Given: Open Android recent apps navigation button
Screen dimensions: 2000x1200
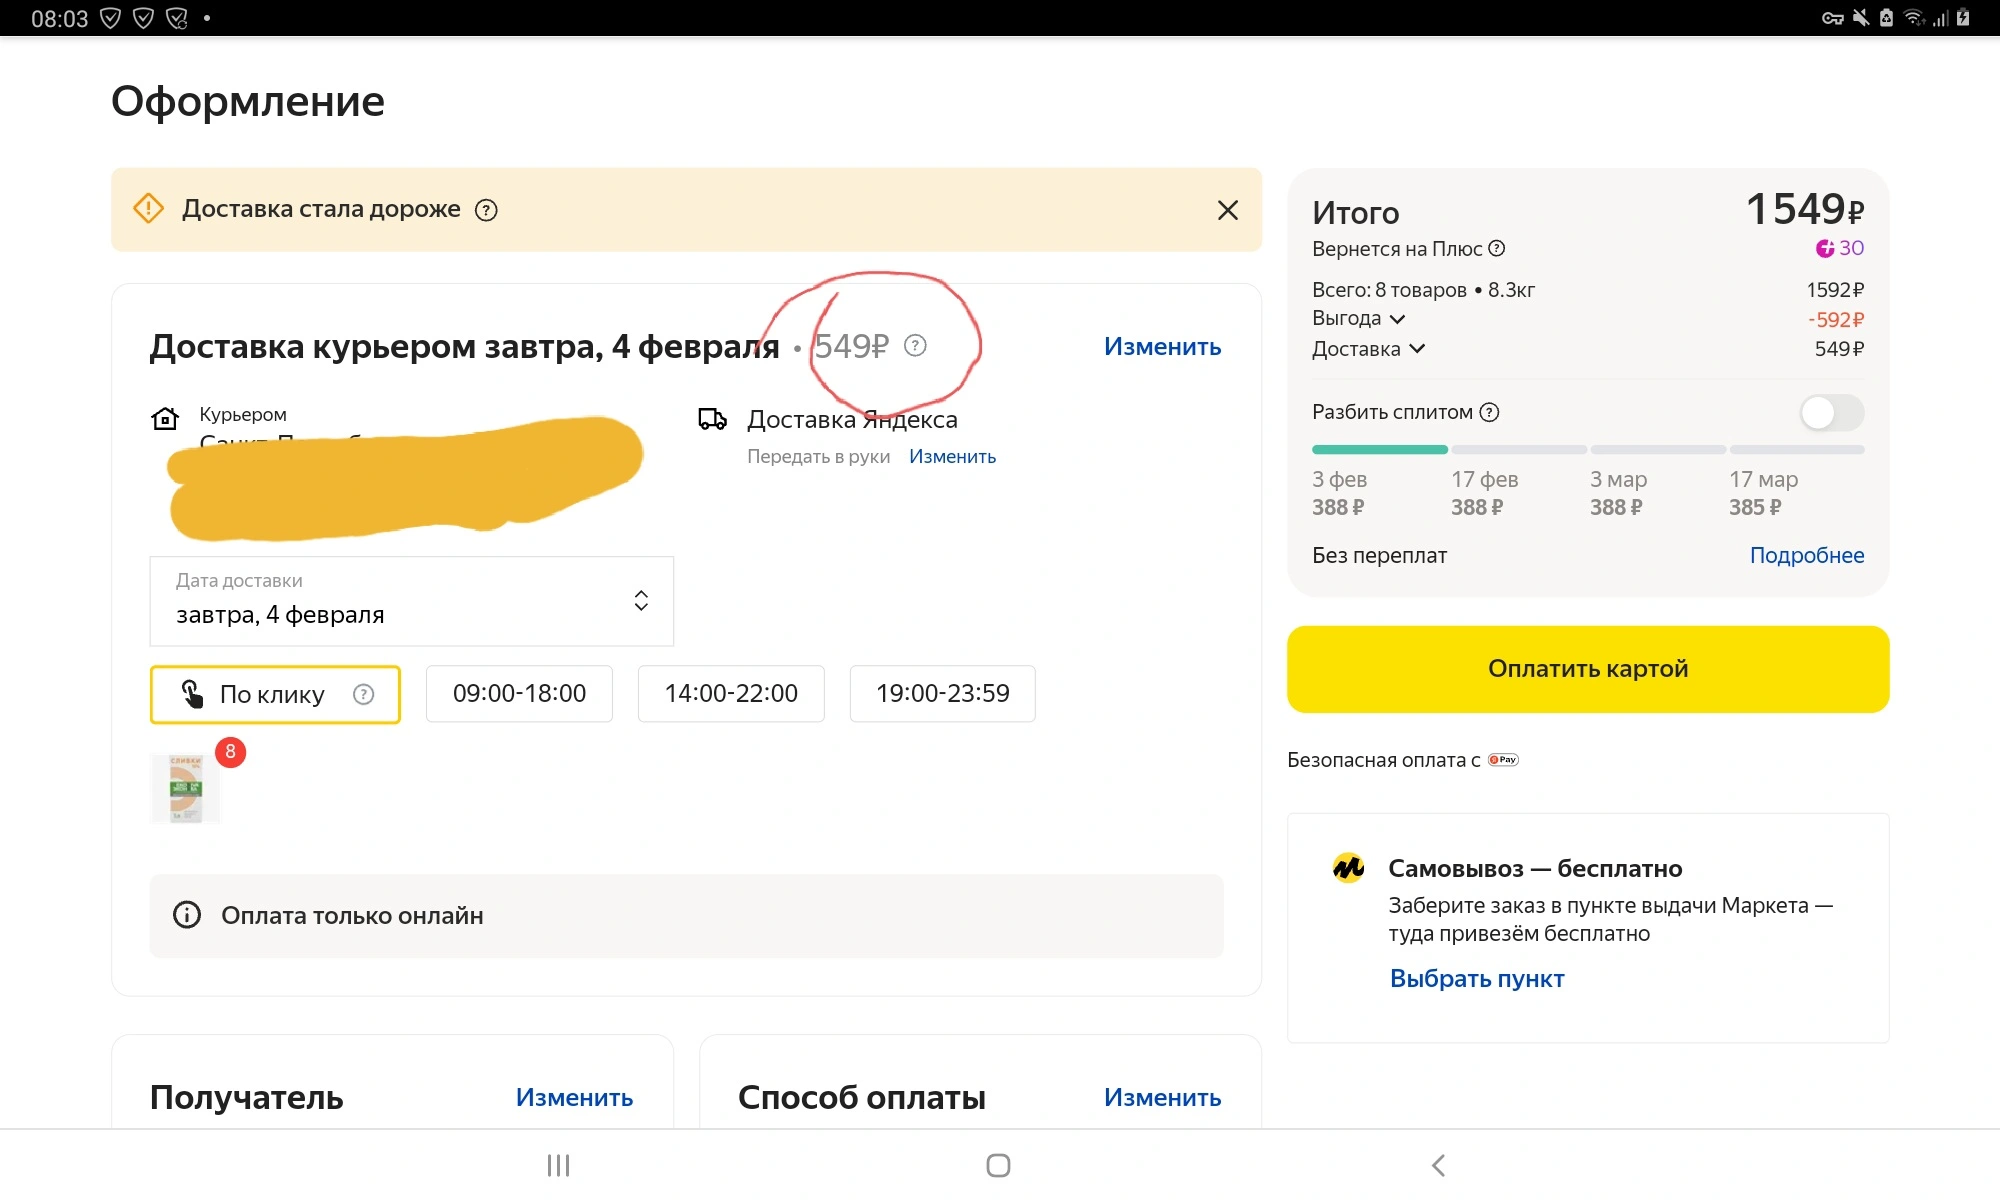Looking at the screenshot, I should click(x=558, y=1165).
